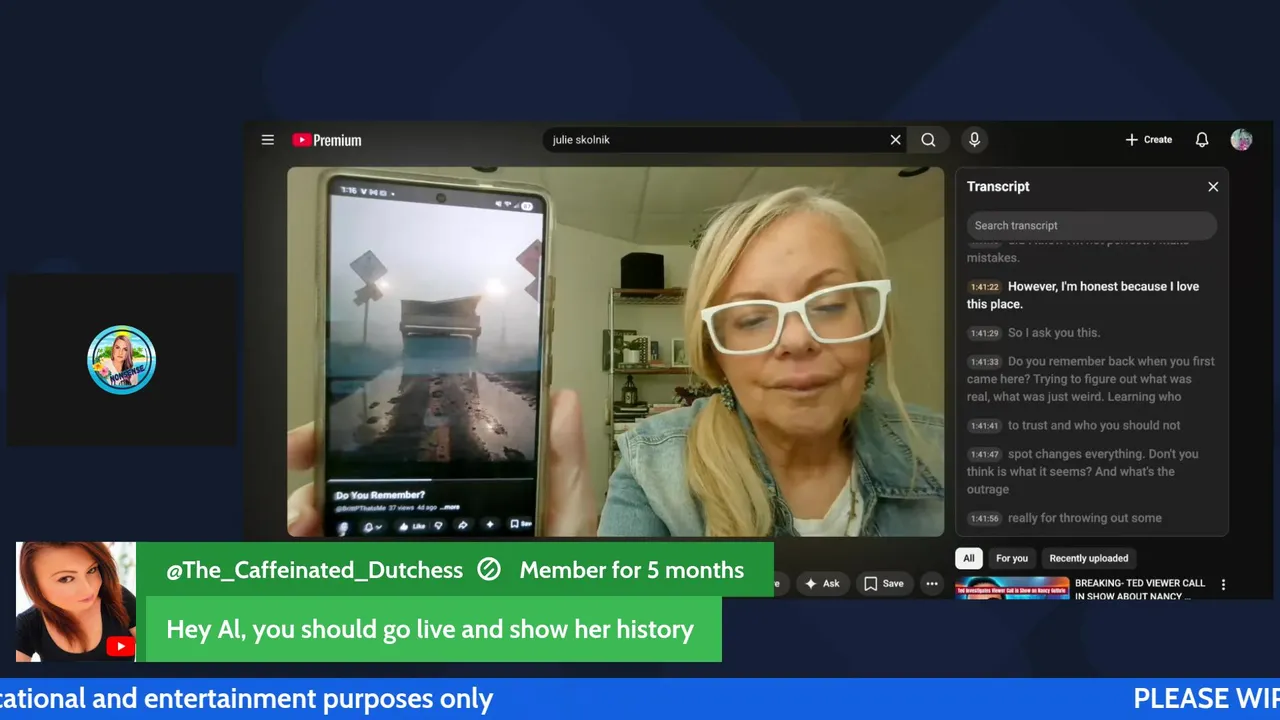The width and height of the screenshot is (1280, 720).
Task: Open the Create menu
Action: pyautogui.click(x=1148, y=140)
